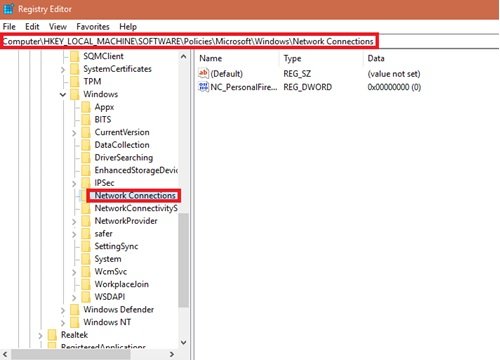500x360 pixels.
Task: Expand the NetworkProvider key
Action: (74, 222)
